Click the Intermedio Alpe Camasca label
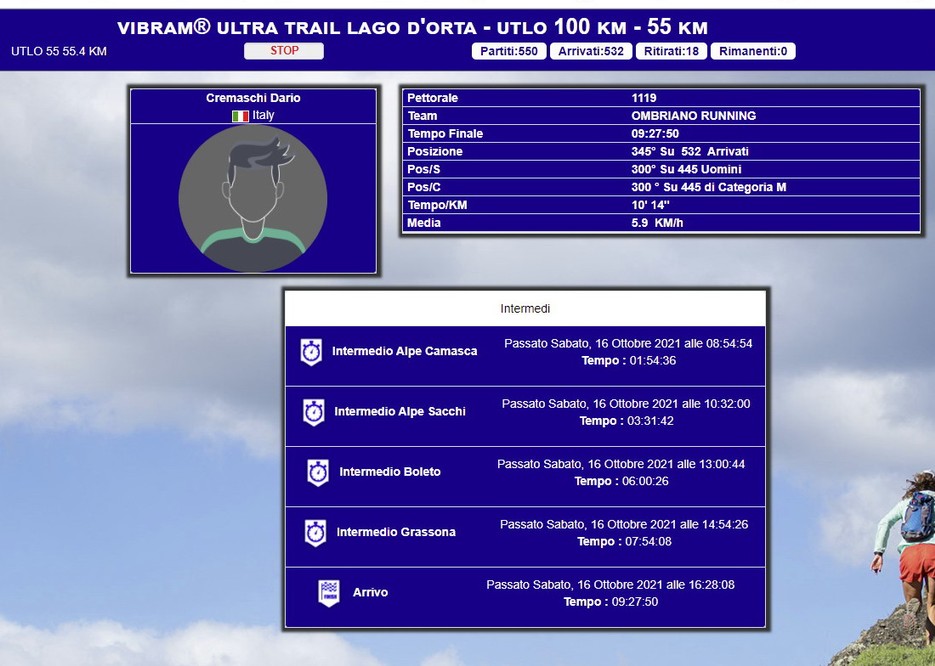The width and height of the screenshot is (935, 666). point(405,351)
